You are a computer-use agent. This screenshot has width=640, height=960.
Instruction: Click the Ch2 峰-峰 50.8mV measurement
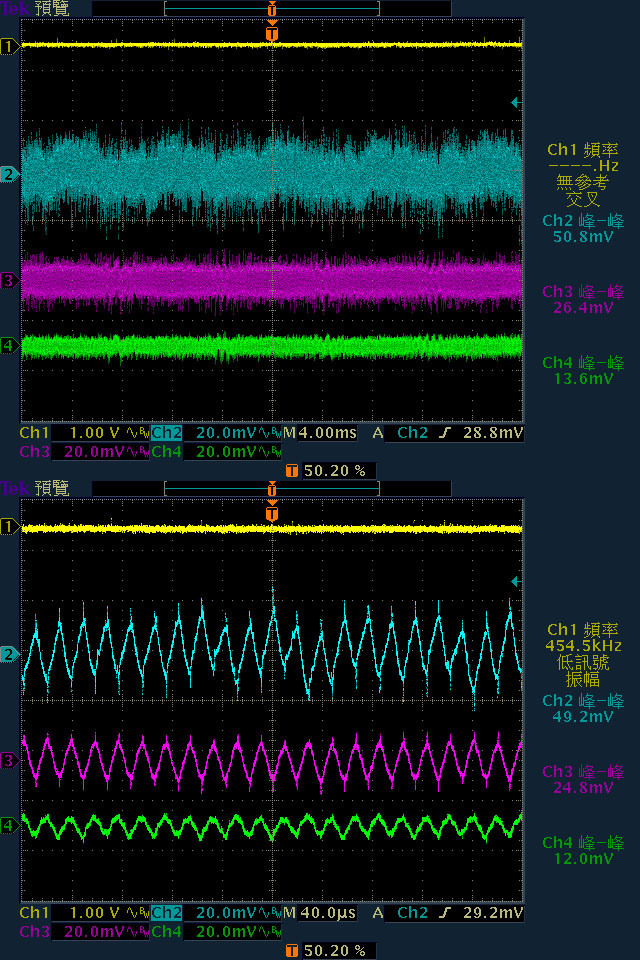tap(583, 228)
